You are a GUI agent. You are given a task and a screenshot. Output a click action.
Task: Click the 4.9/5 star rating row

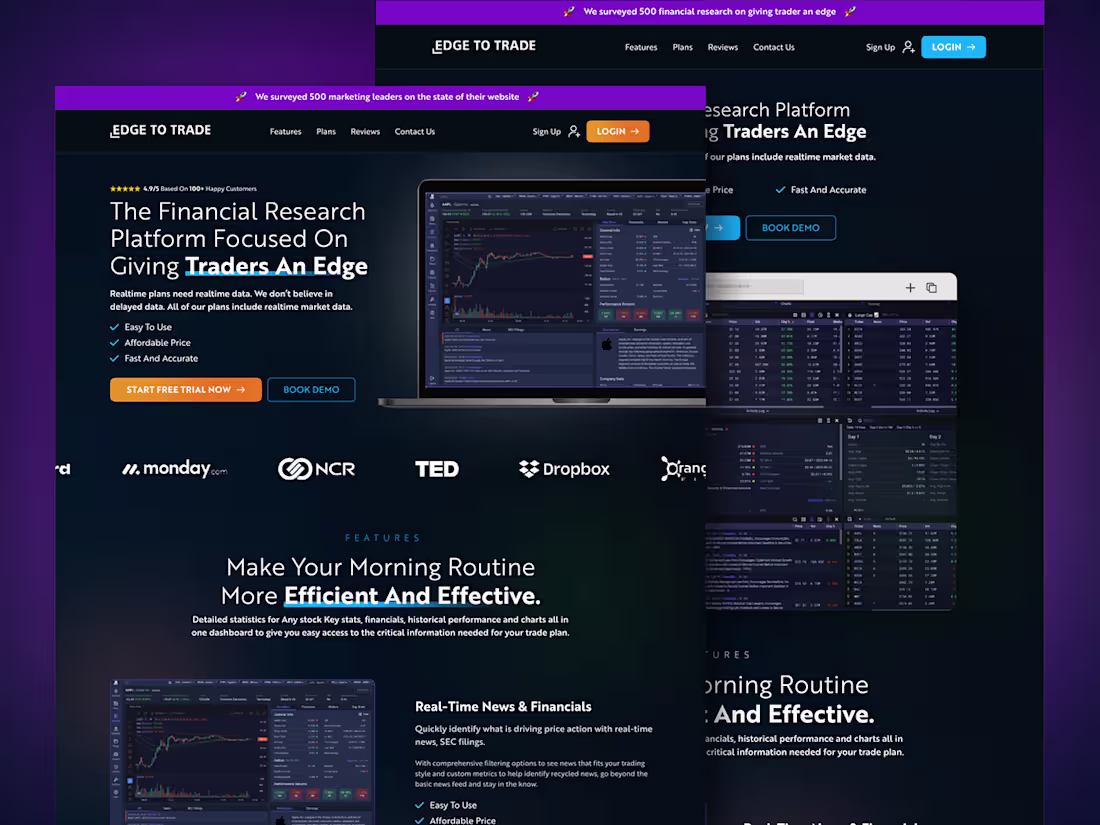(183, 188)
